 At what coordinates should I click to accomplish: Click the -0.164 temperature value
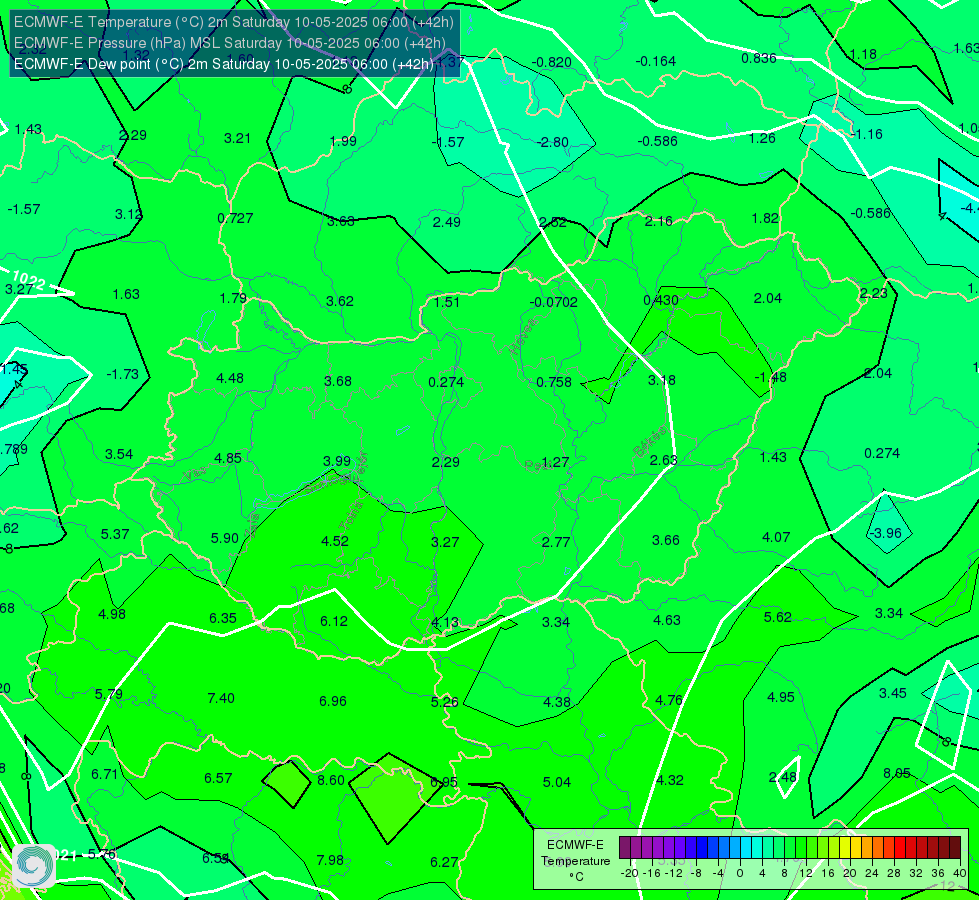656,61
